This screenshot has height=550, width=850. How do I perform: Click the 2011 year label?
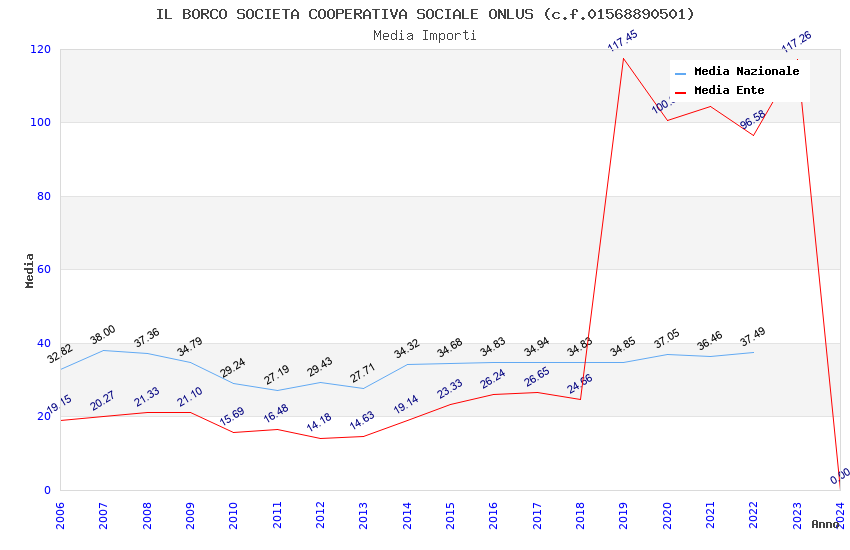click(x=277, y=515)
